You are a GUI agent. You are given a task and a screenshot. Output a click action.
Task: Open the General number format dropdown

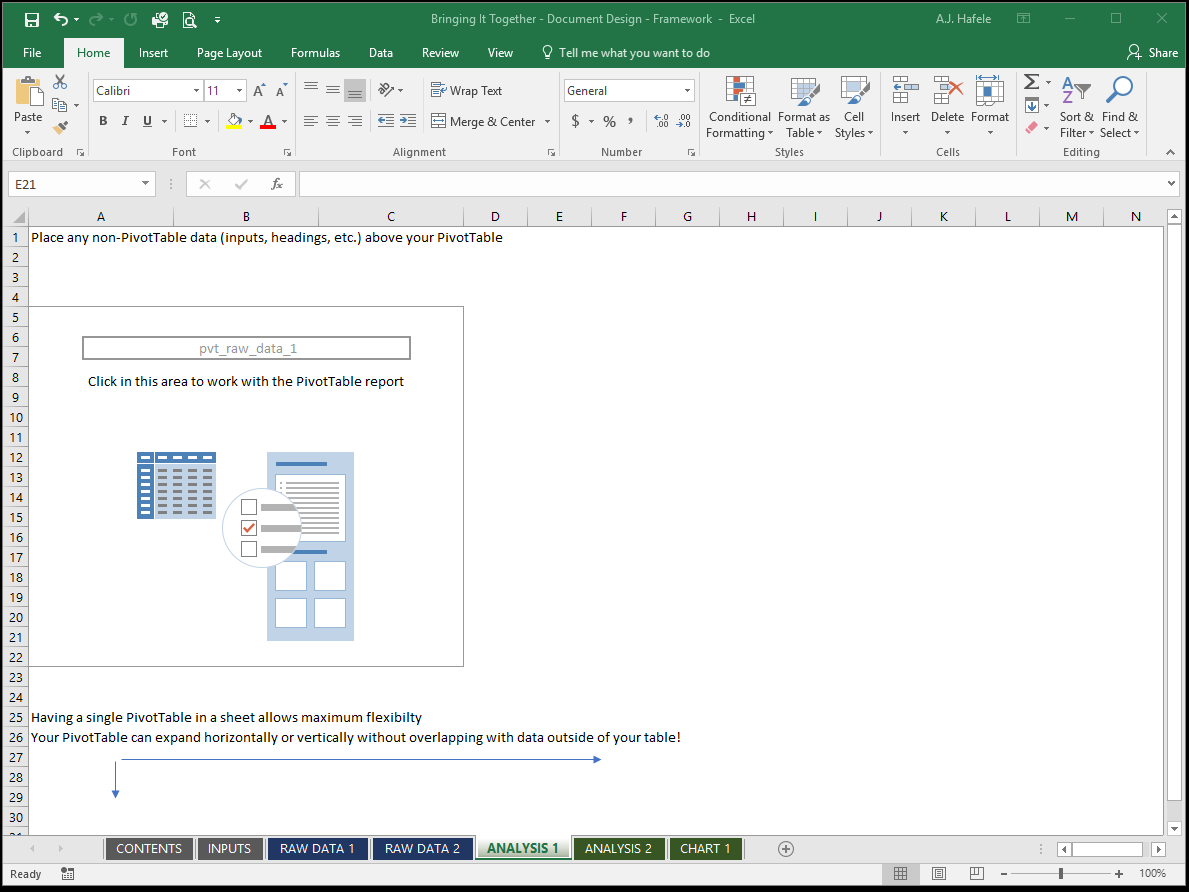[x=688, y=90]
